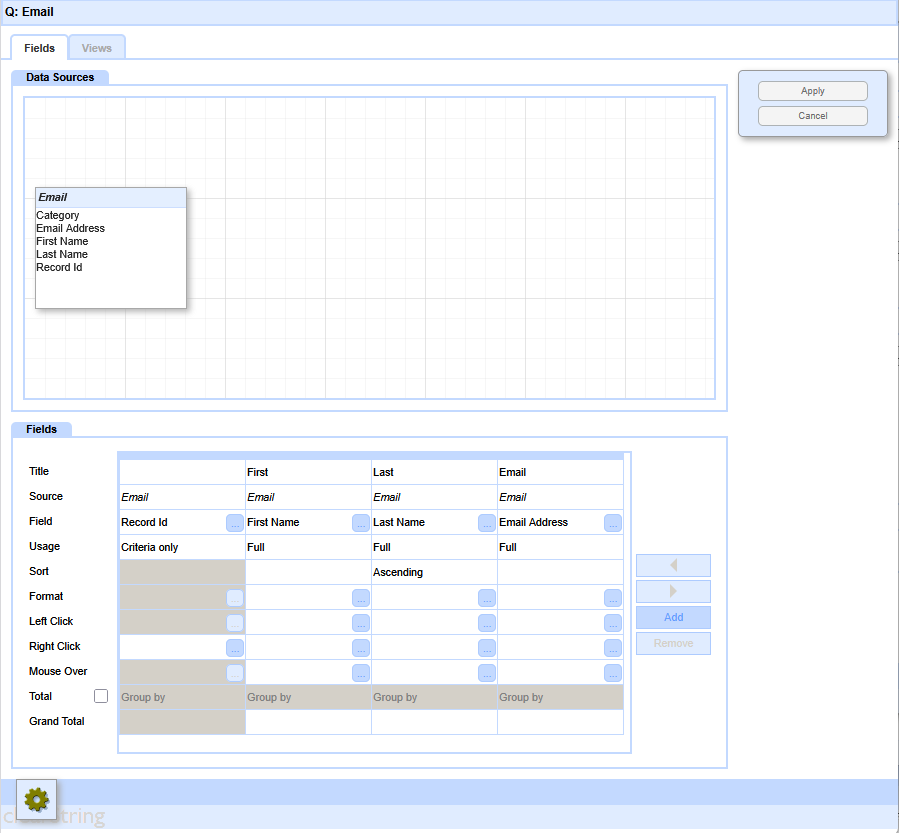Screen dimensions: 899x833
Task: Open Right Click editor in First Name column
Action: 361,648
